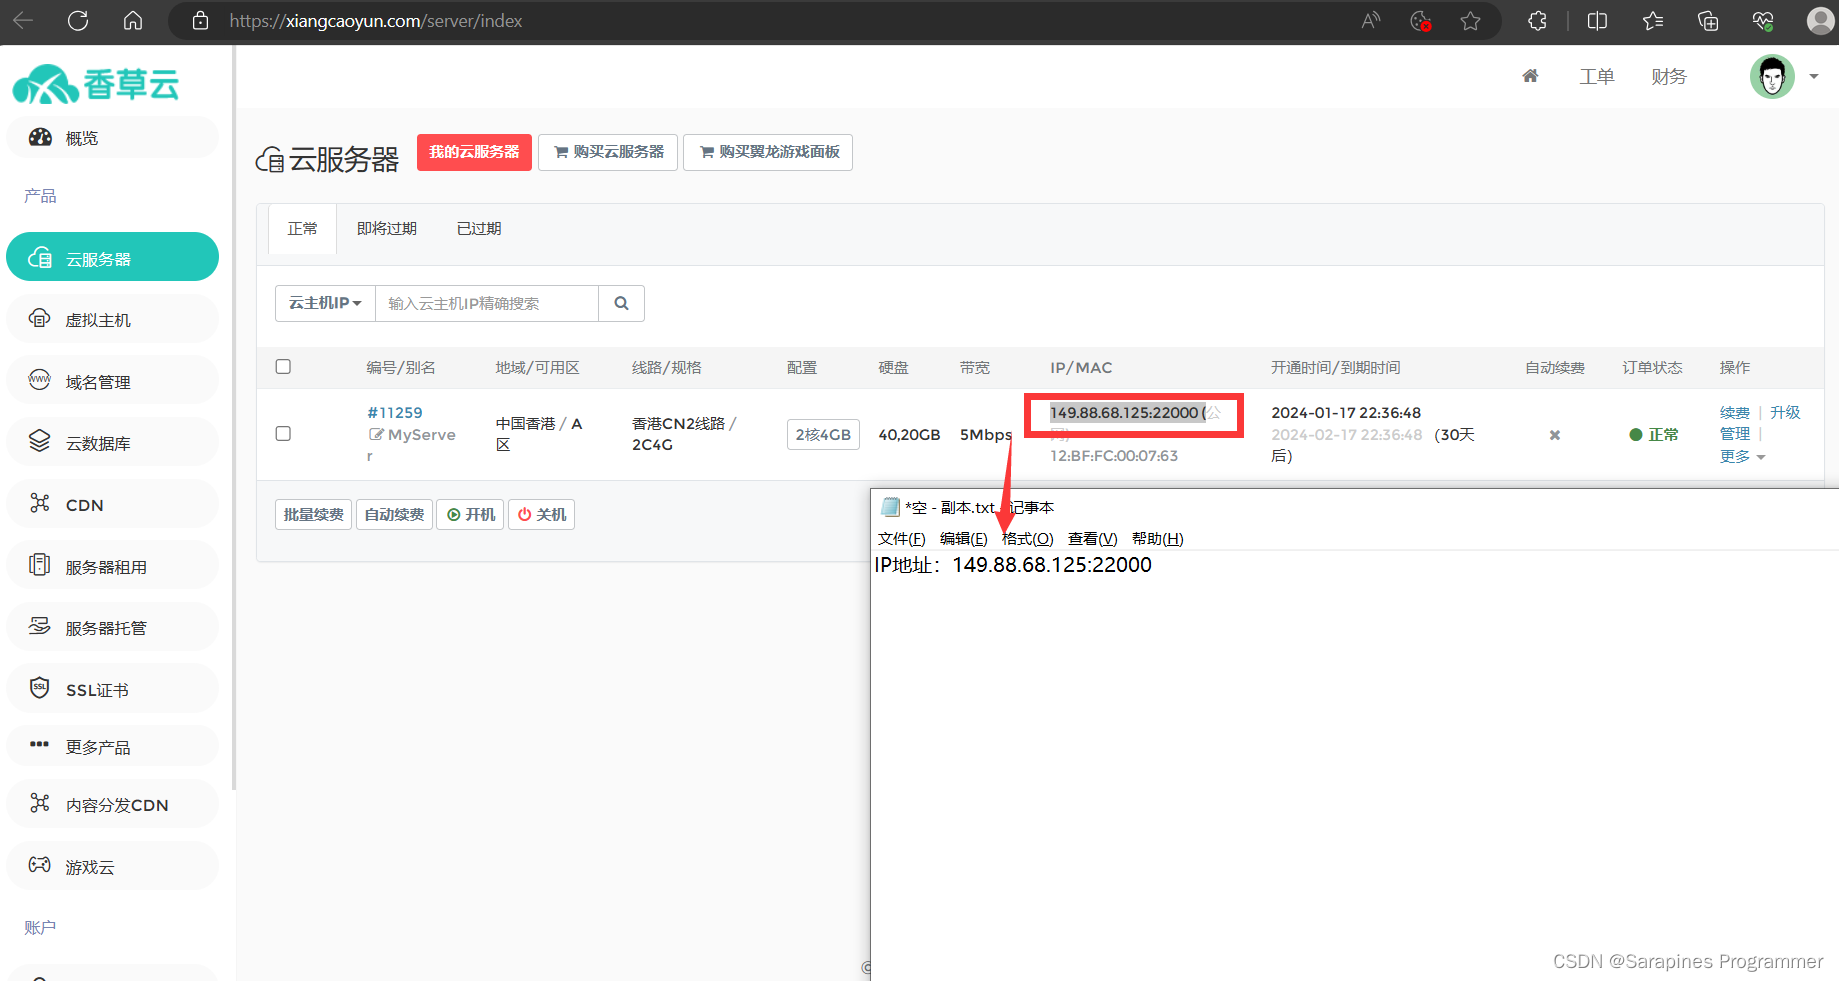Focus the 云主机IP search input field

coord(487,303)
